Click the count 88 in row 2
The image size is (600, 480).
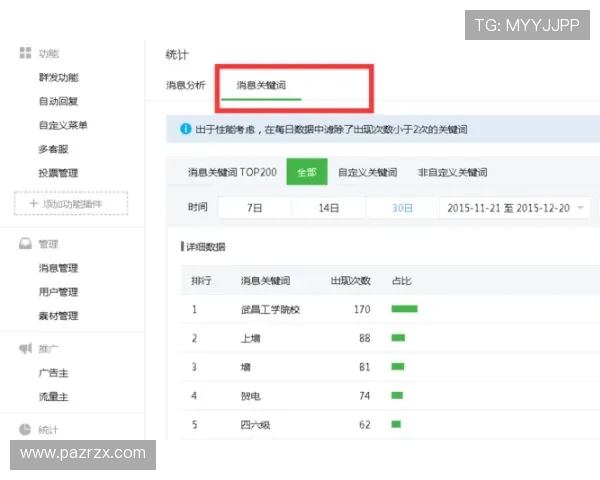(x=365, y=338)
